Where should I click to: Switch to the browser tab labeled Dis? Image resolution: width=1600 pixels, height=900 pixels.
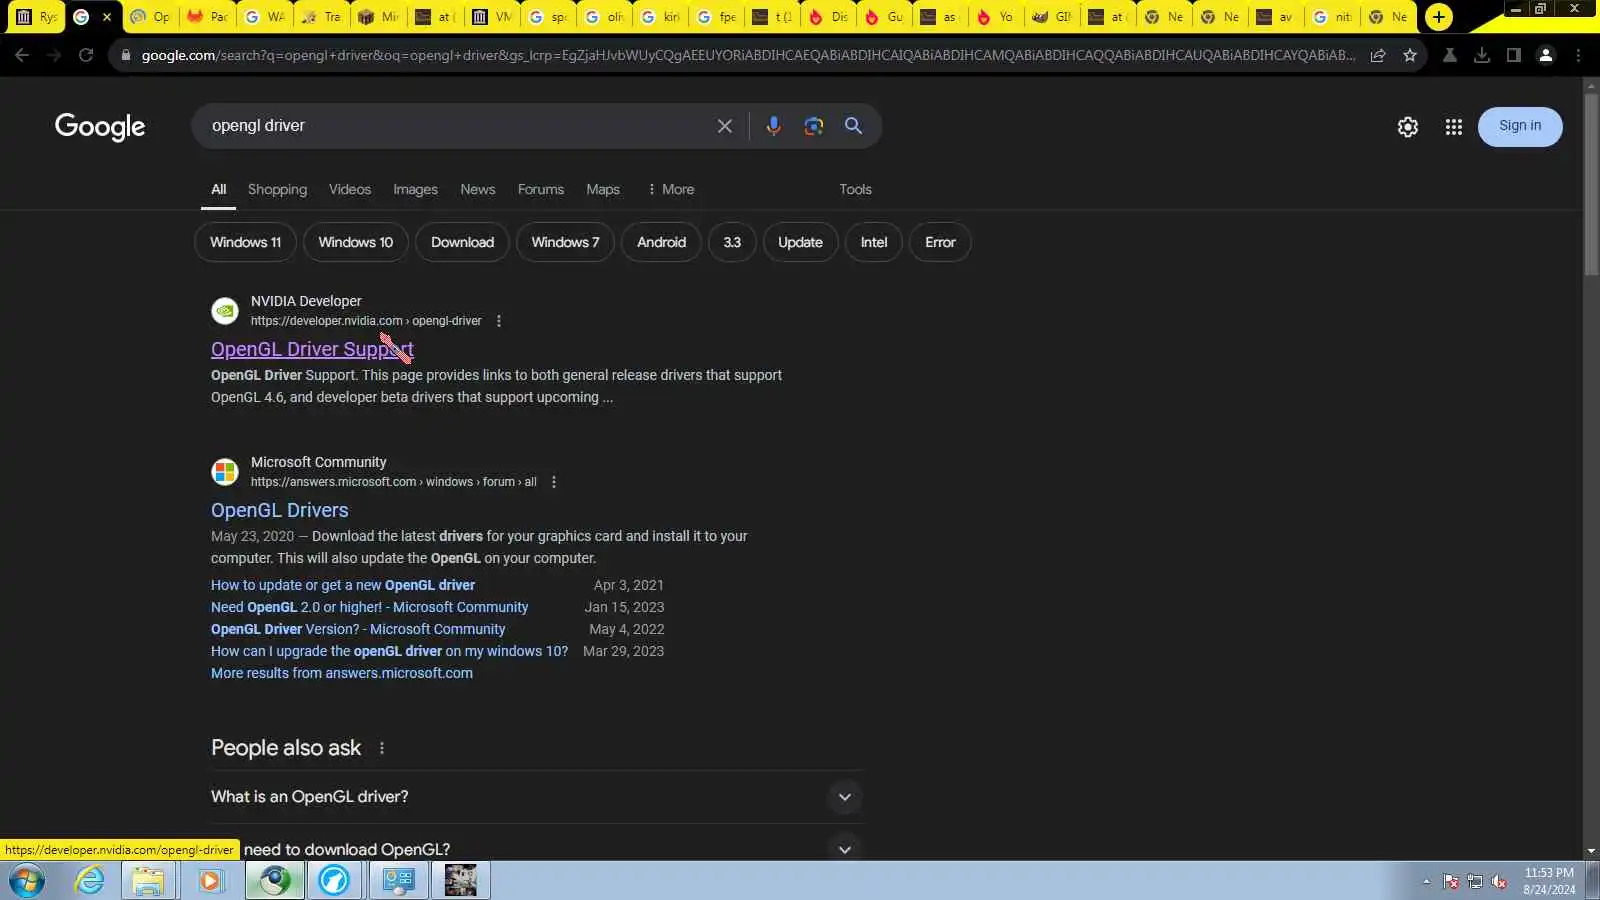[829, 17]
